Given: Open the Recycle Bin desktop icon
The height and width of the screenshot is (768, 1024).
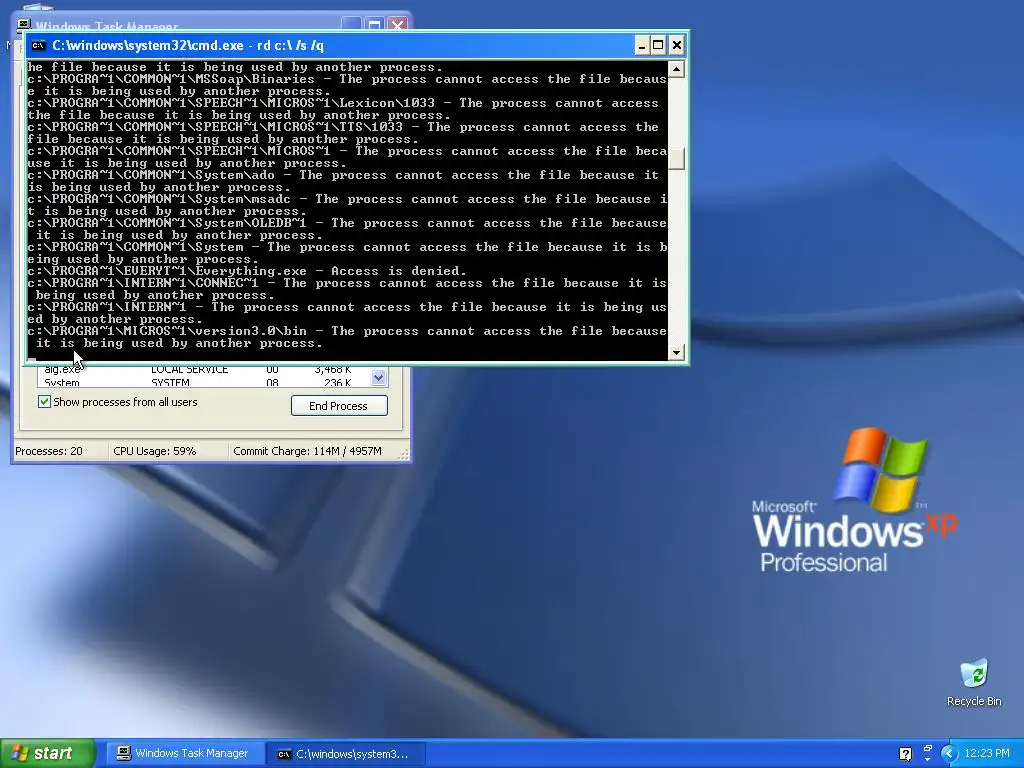Looking at the screenshot, I should tap(974, 682).
